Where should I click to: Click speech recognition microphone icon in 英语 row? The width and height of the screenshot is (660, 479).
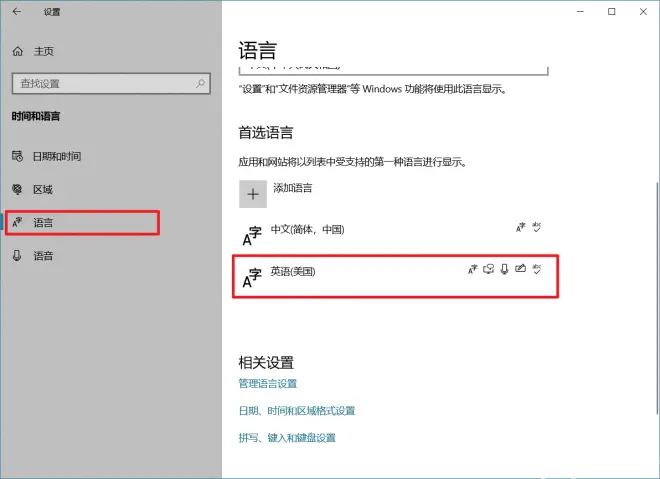coord(504,269)
